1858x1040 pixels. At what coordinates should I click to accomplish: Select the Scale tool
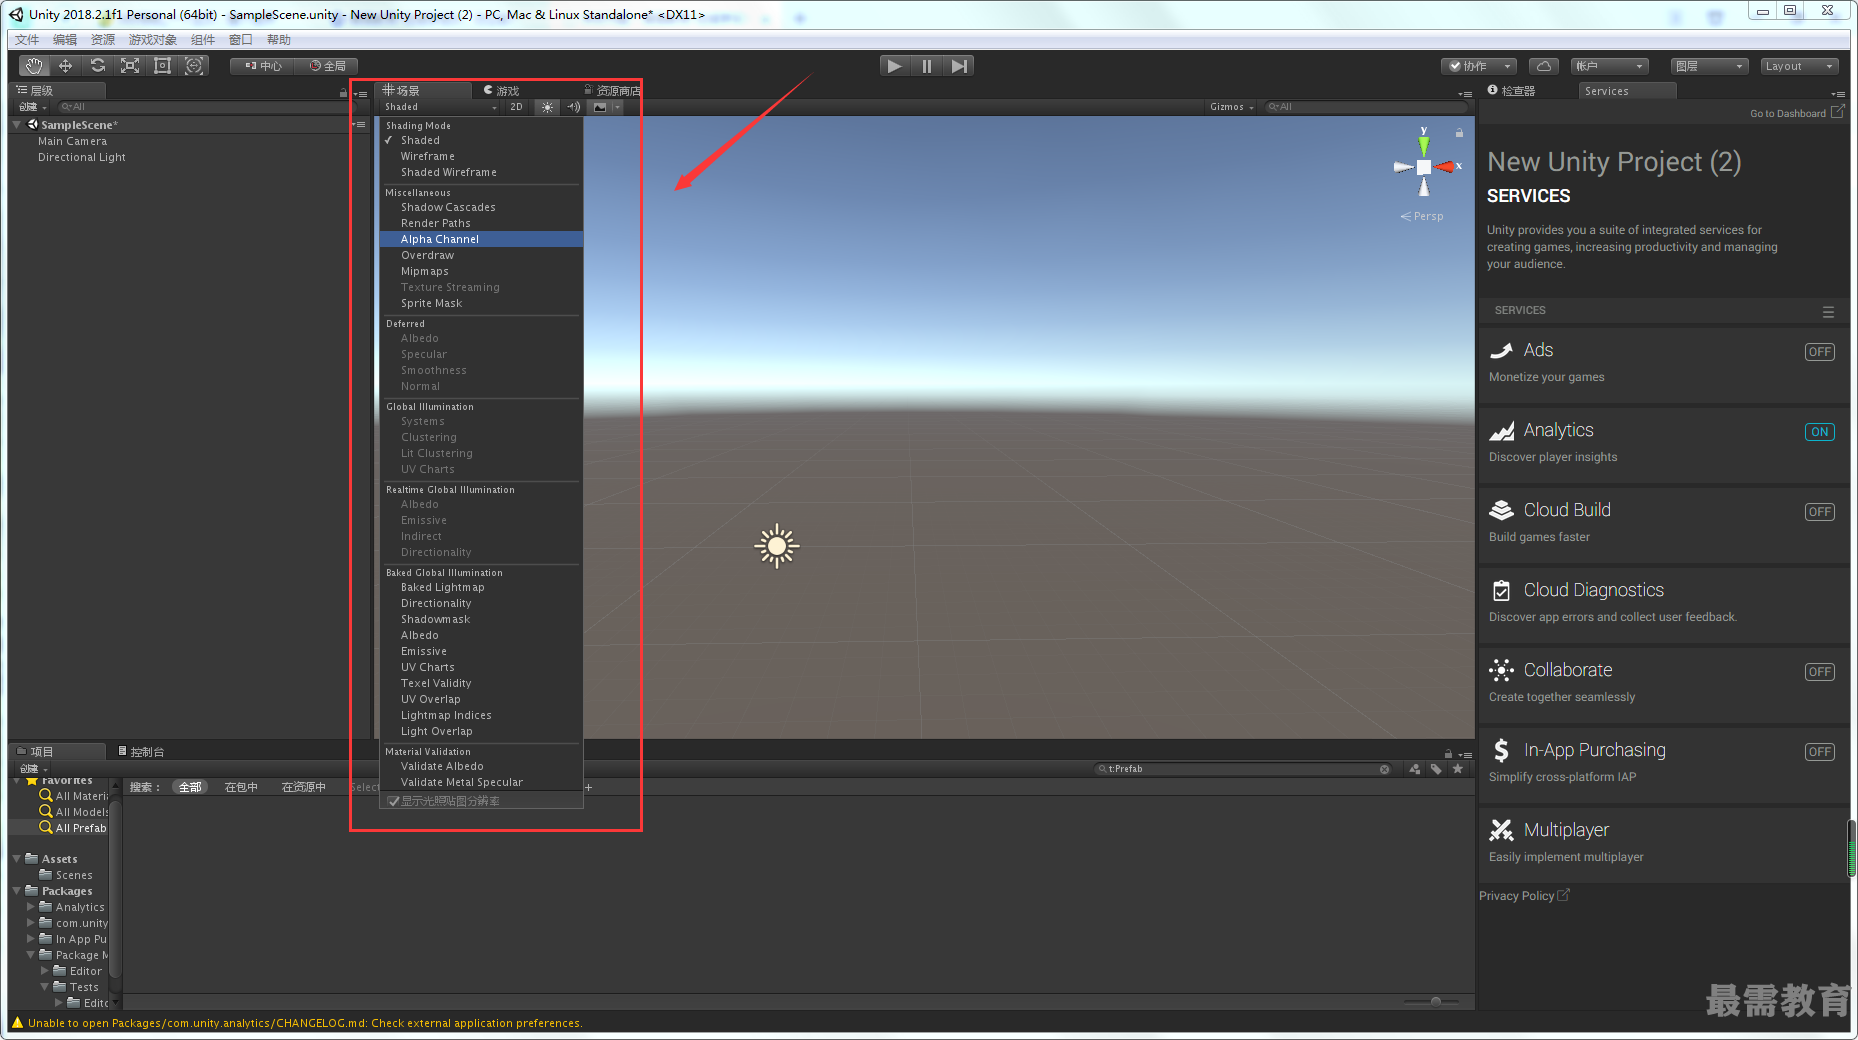(x=129, y=66)
